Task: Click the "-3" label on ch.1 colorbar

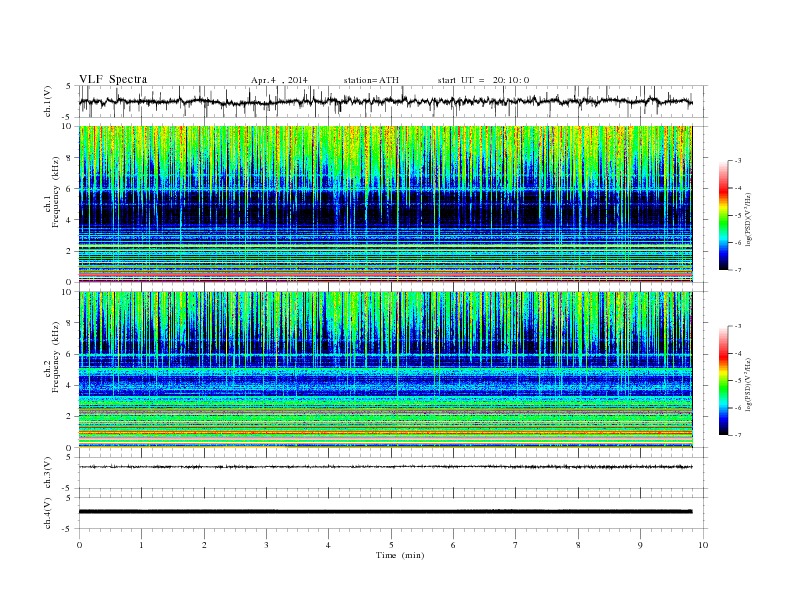Action: coord(737,161)
